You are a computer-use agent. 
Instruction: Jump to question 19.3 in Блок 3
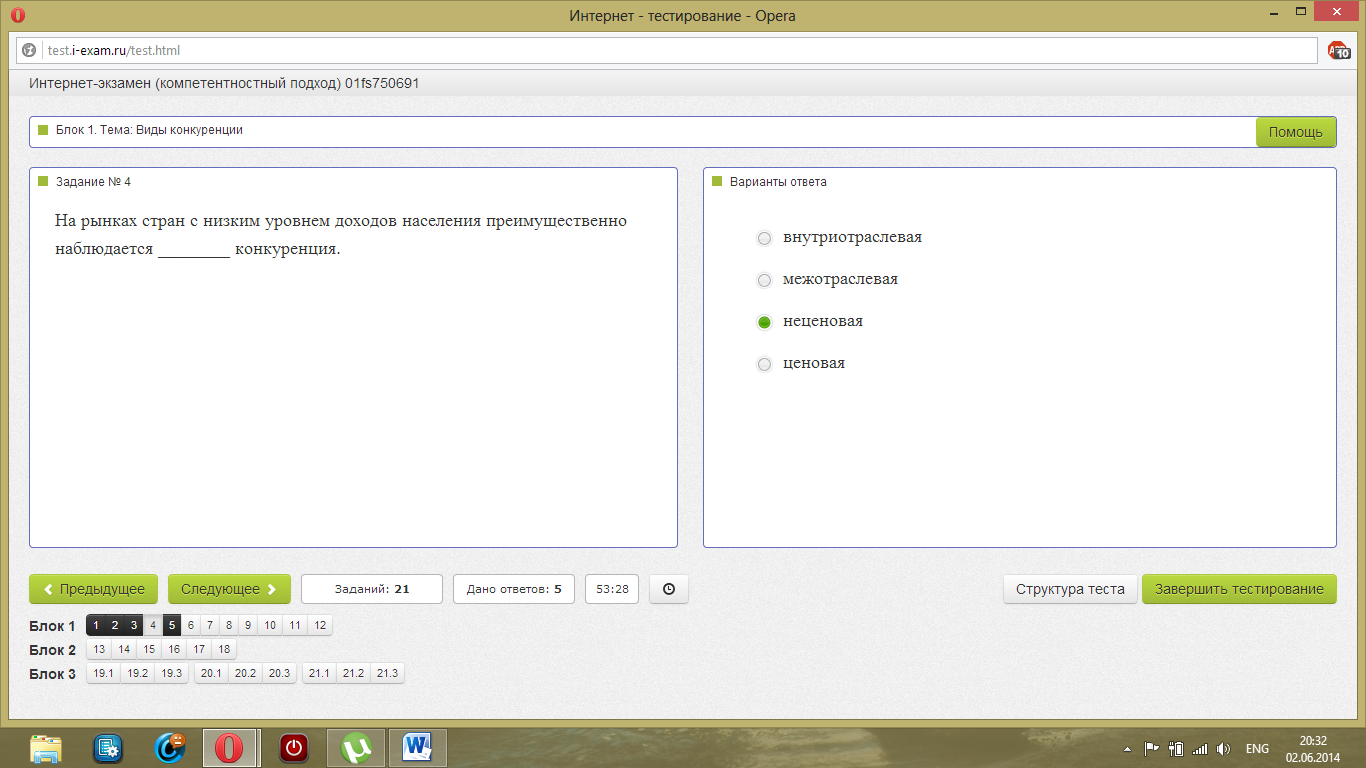(172, 674)
